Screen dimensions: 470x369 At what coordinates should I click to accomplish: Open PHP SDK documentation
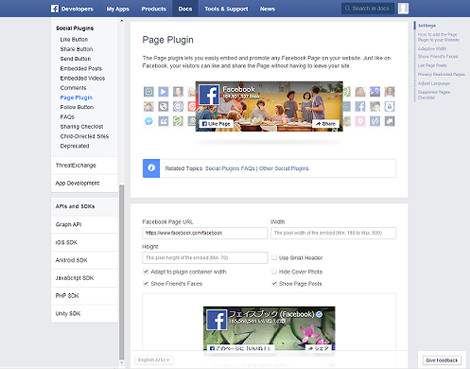[84, 295]
